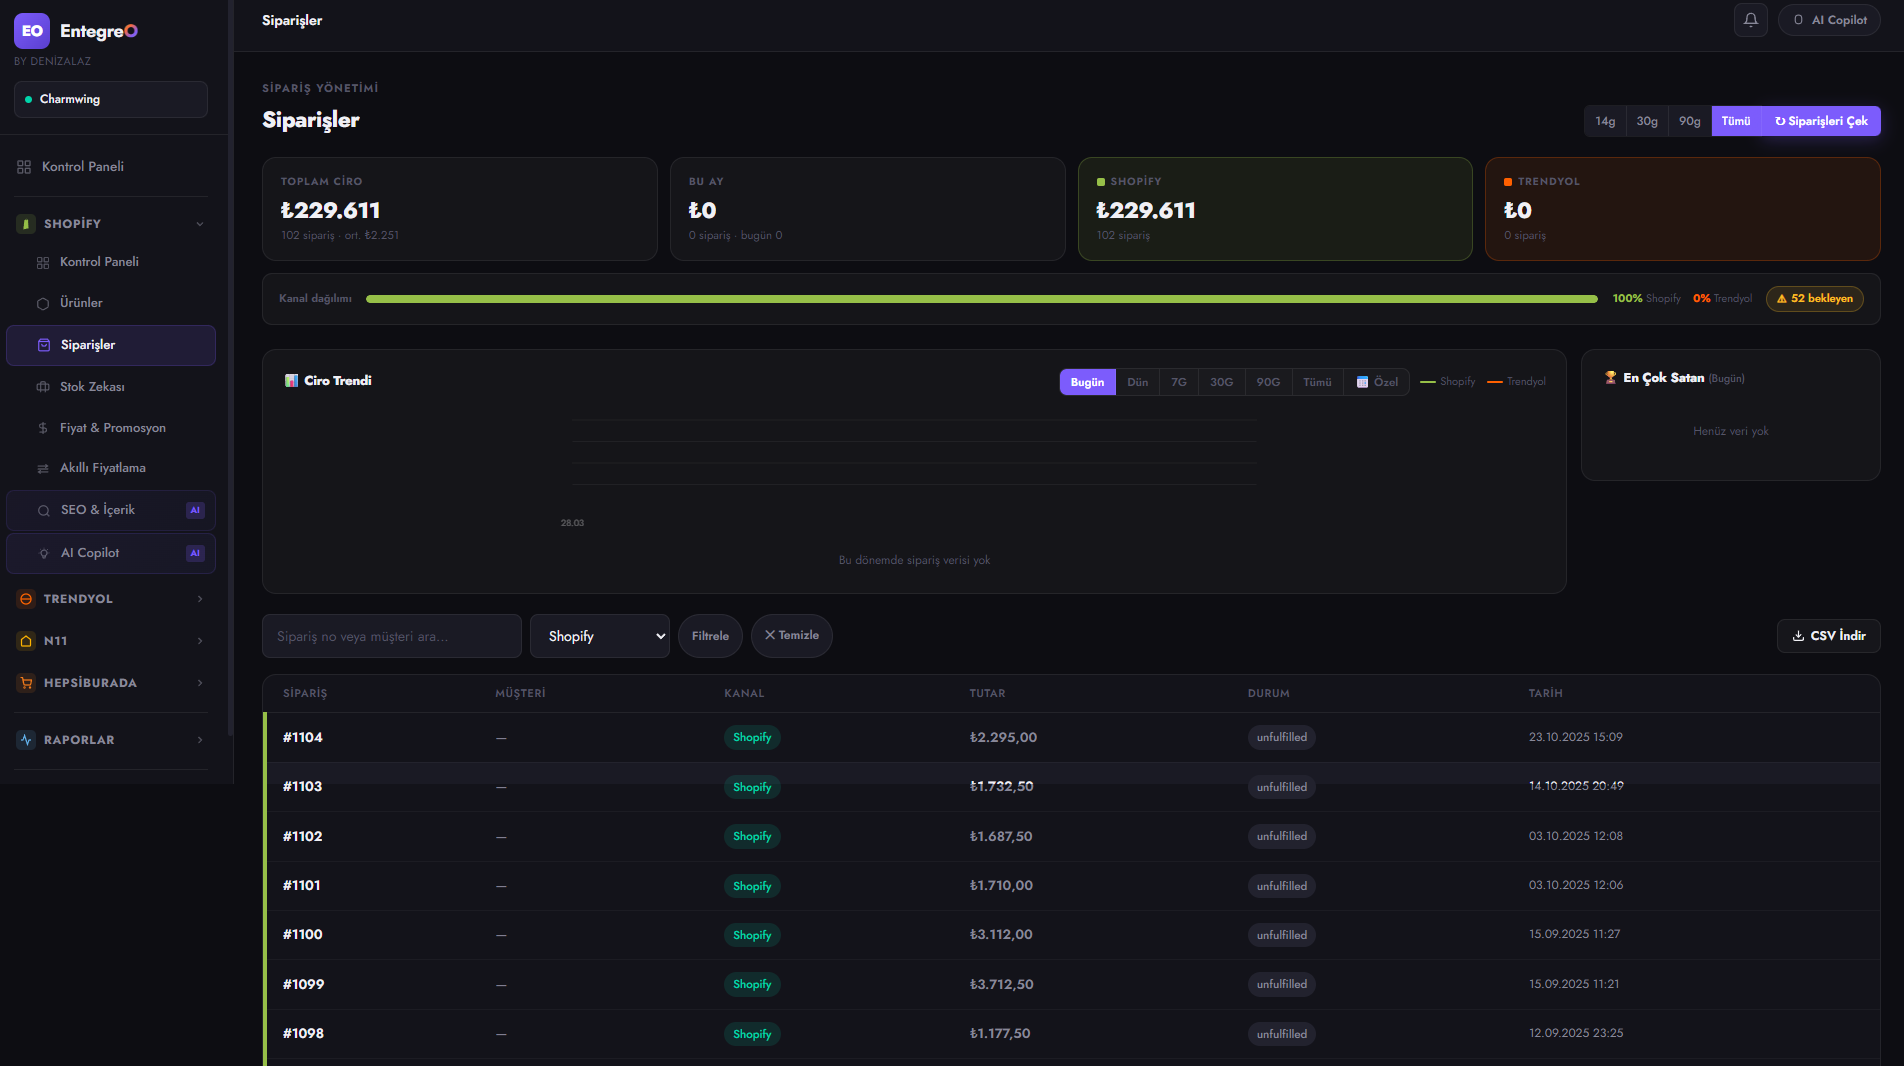Viewport: 1904px width, 1066px height.
Task: Click the Raporlar pulse icon
Action: point(26,740)
